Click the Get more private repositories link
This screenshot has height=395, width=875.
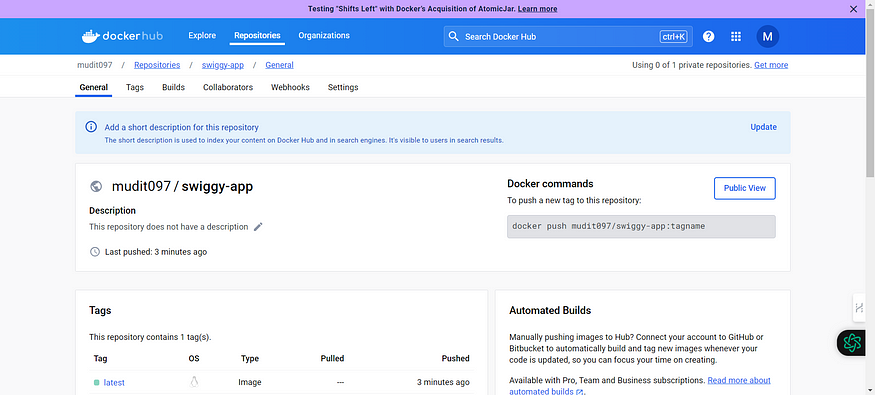click(x=771, y=65)
